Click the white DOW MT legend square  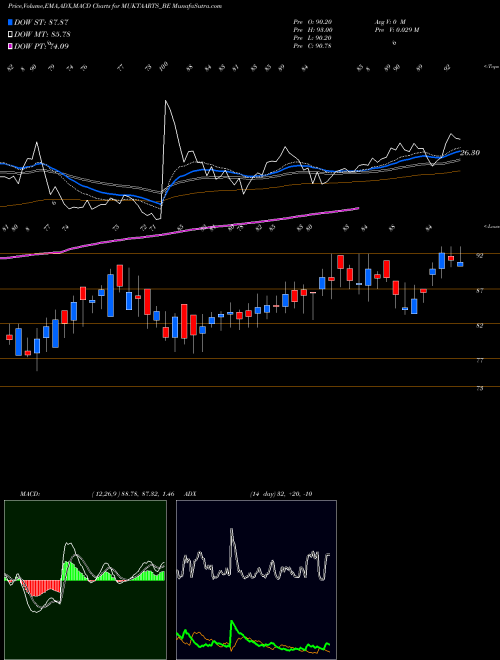pyautogui.click(x=11, y=34)
